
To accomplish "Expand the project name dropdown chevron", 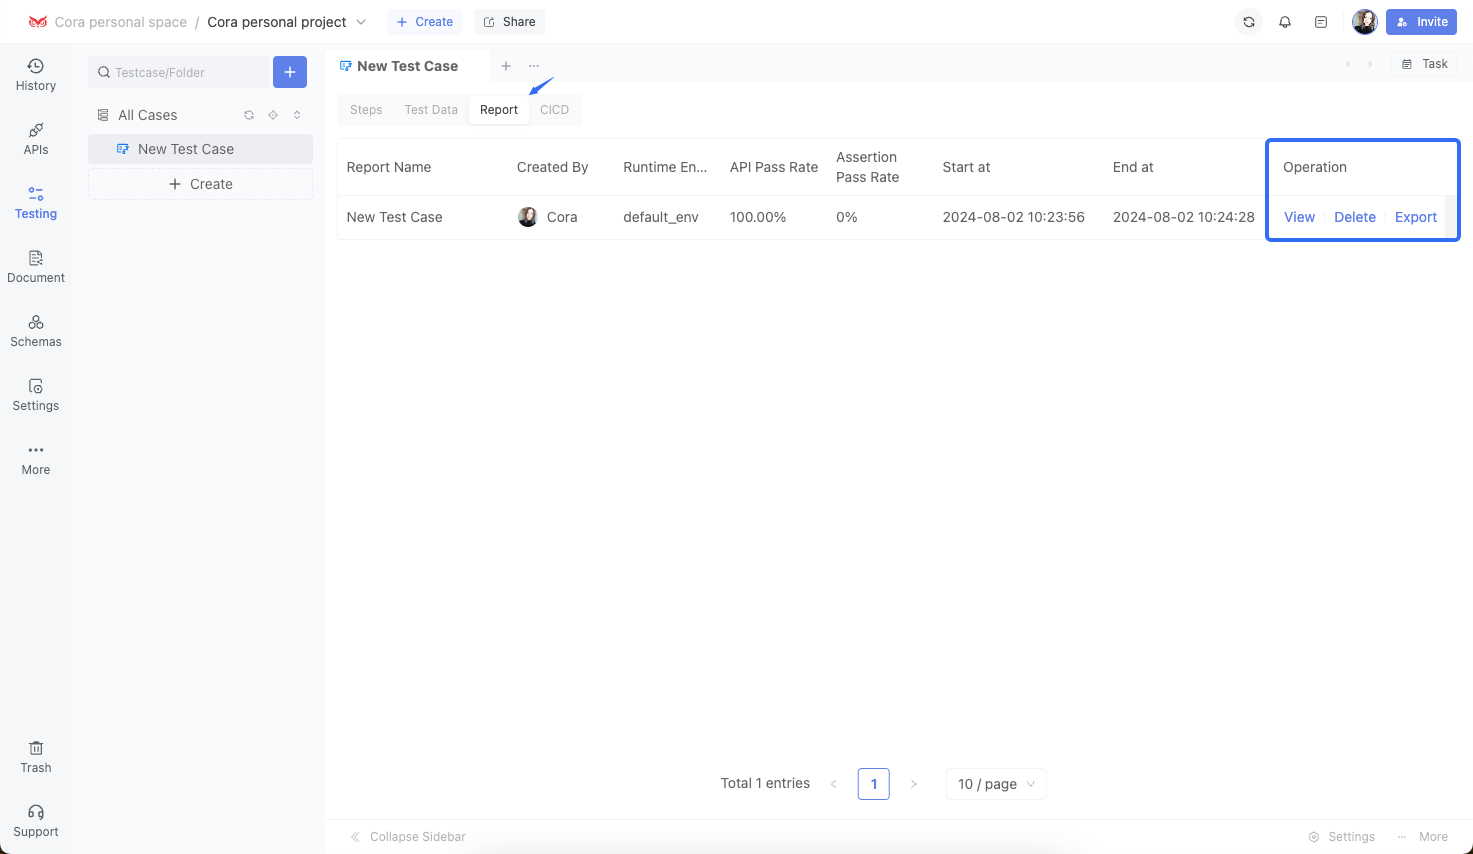I will point(361,22).
